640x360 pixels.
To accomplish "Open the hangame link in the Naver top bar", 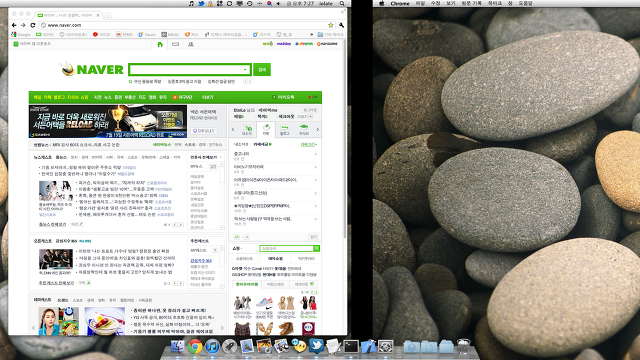I will (x=327, y=44).
